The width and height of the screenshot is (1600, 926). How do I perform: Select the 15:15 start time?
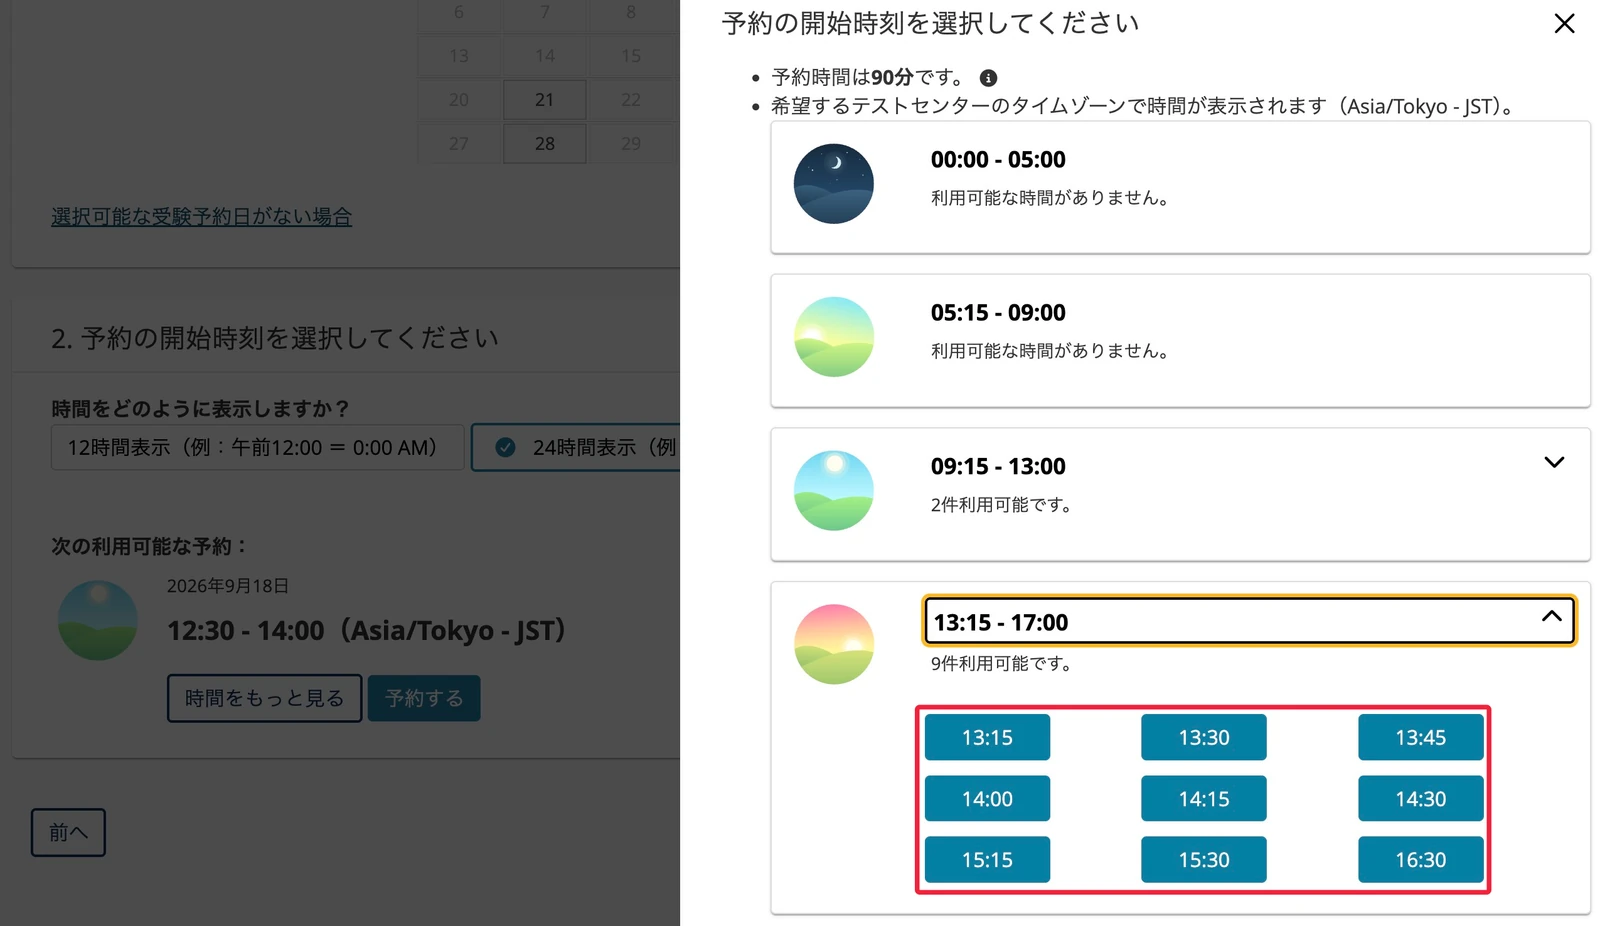(987, 860)
